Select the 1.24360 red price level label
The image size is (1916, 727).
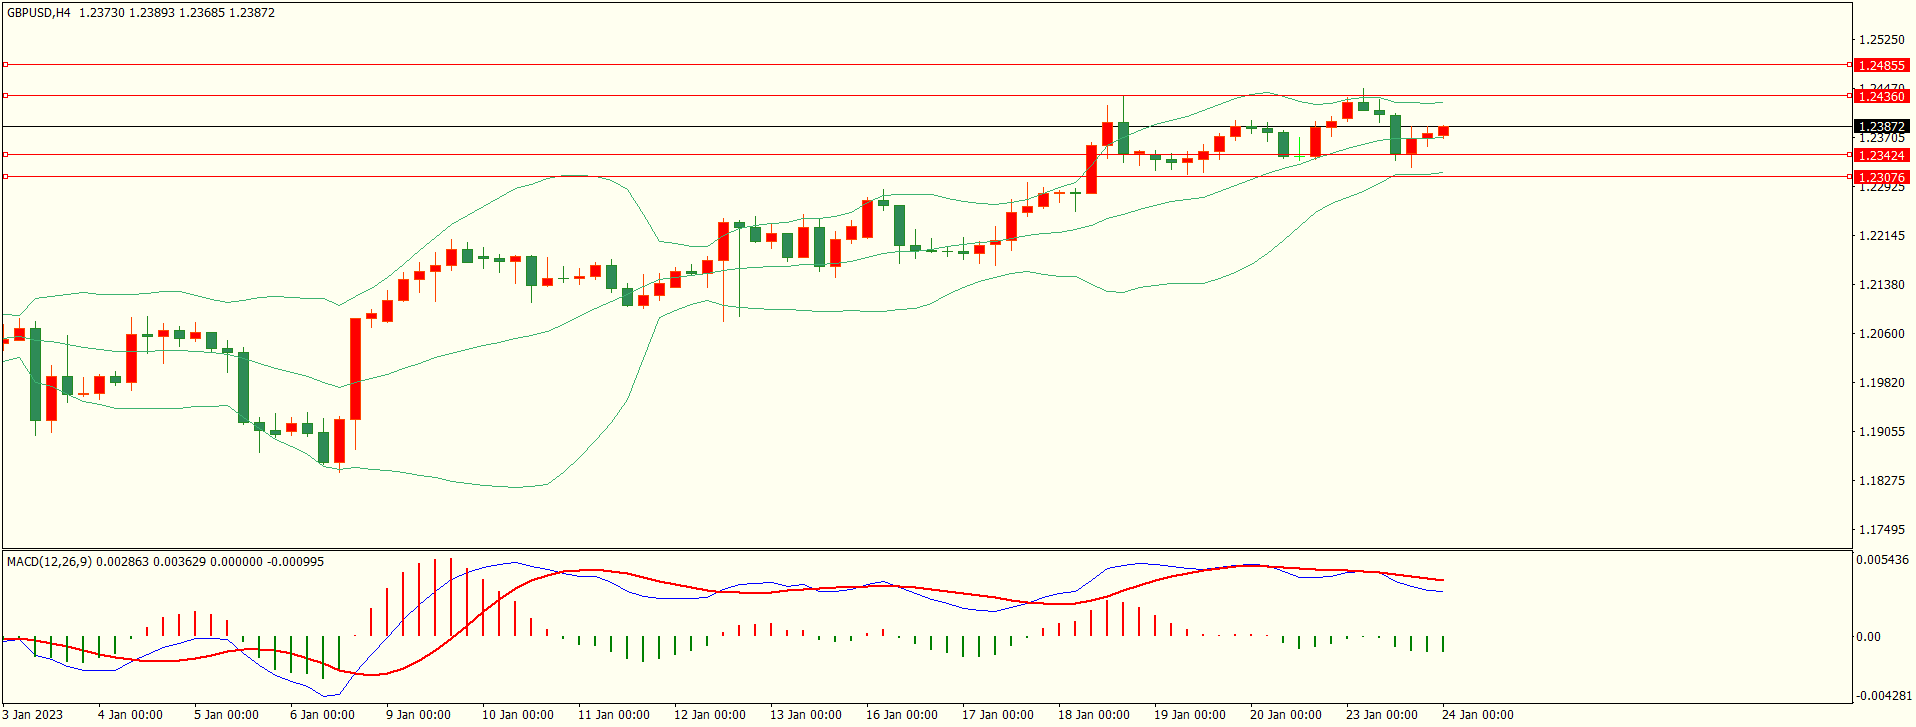1881,97
